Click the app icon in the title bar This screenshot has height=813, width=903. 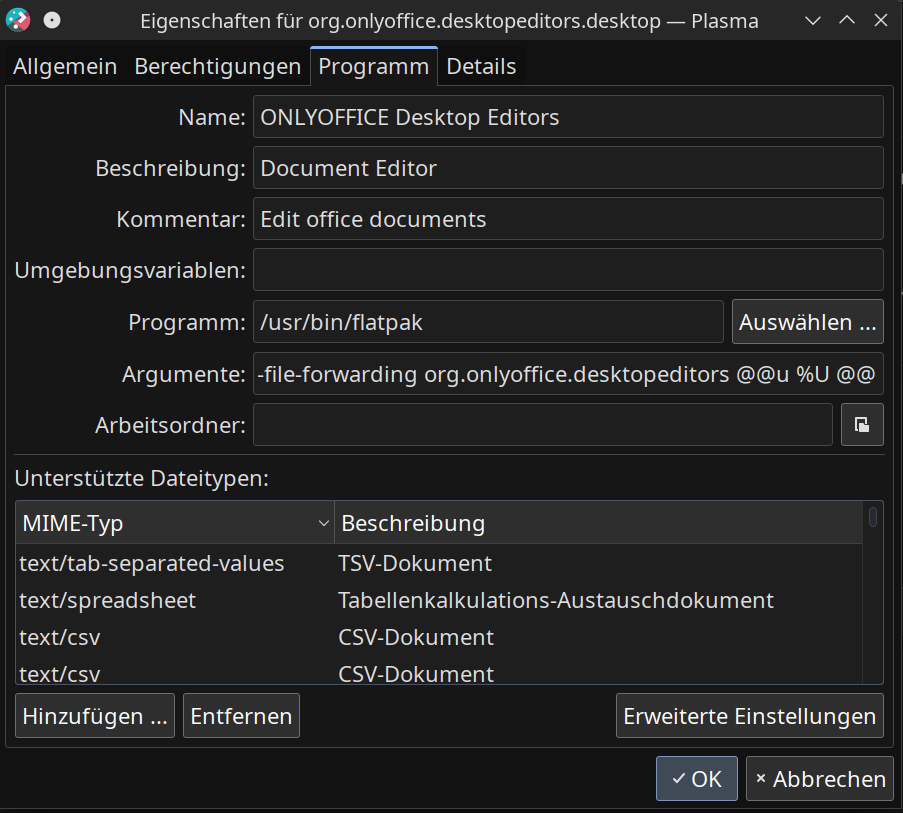[18, 20]
